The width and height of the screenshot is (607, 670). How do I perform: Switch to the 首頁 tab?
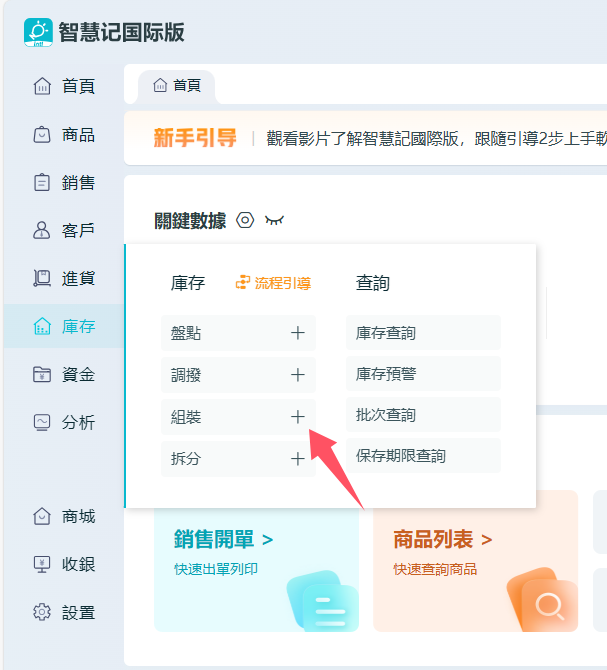(x=177, y=86)
